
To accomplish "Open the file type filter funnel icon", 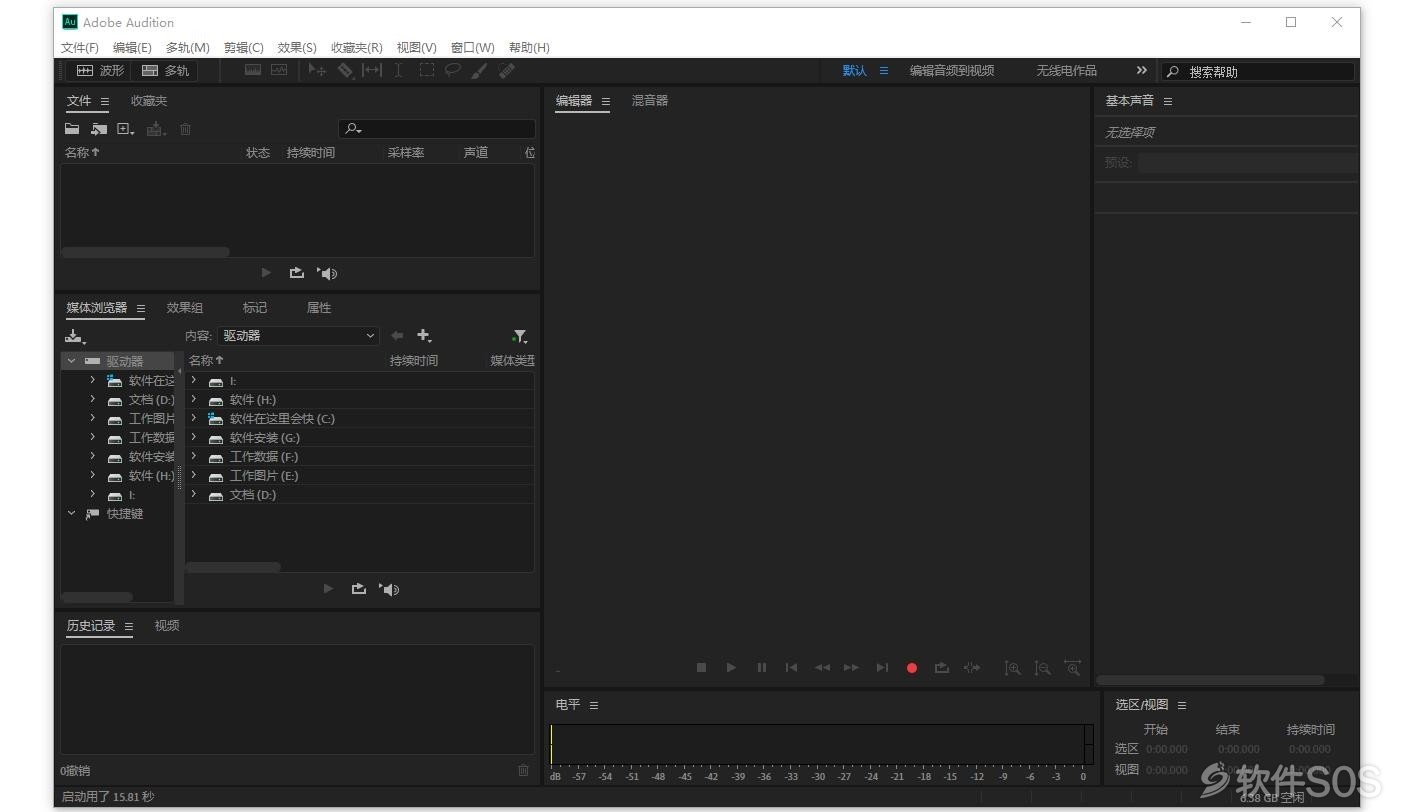I will point(519,336).
